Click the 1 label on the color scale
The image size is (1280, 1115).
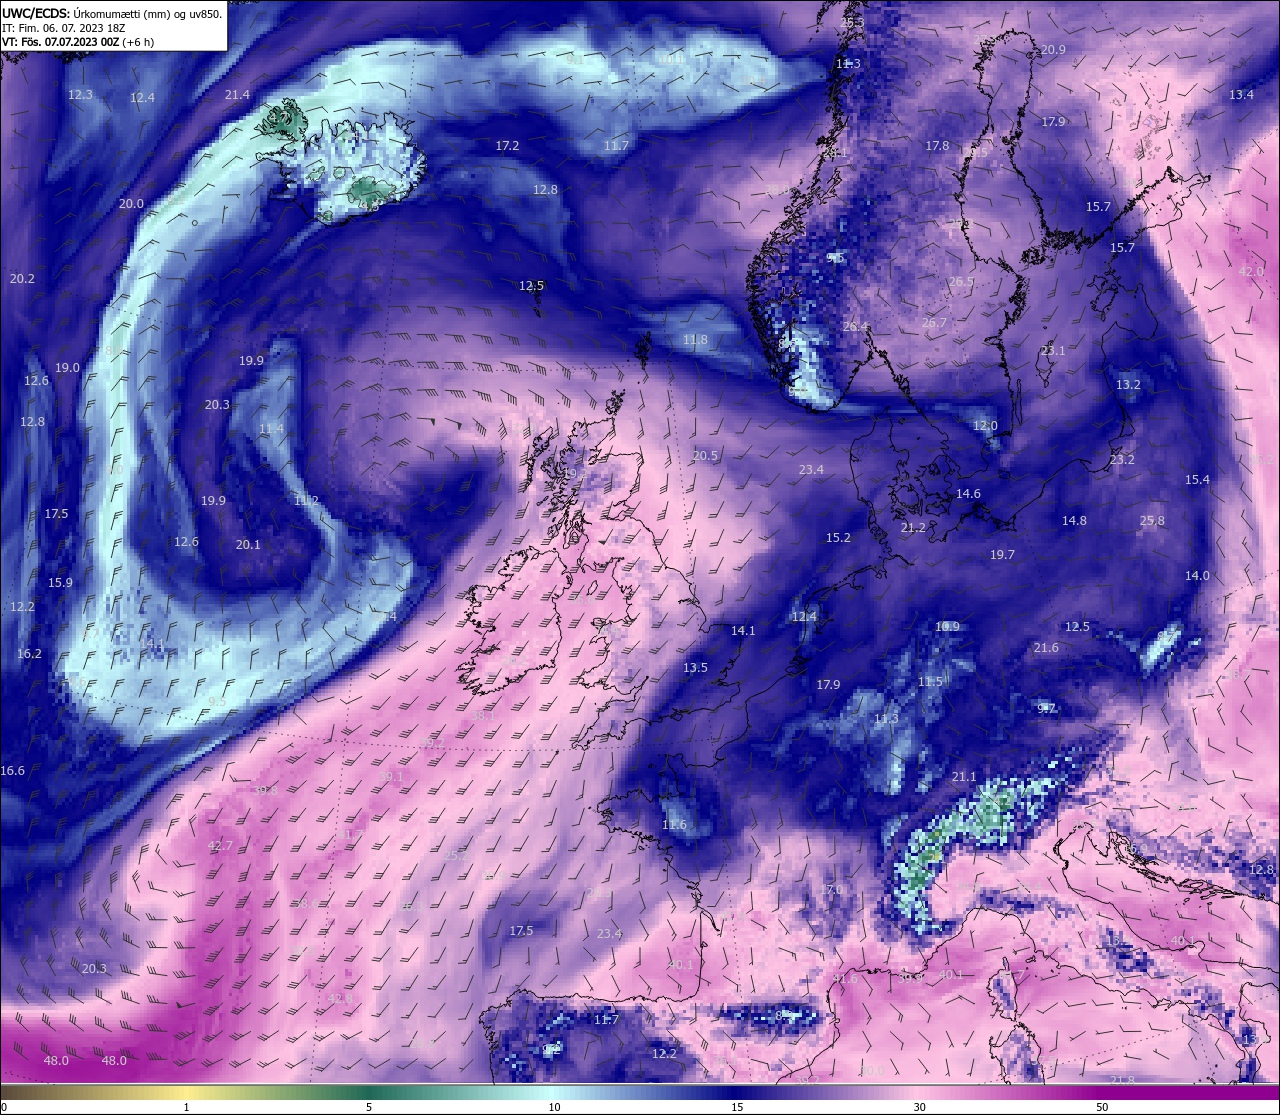click(x=187, y=1107)
